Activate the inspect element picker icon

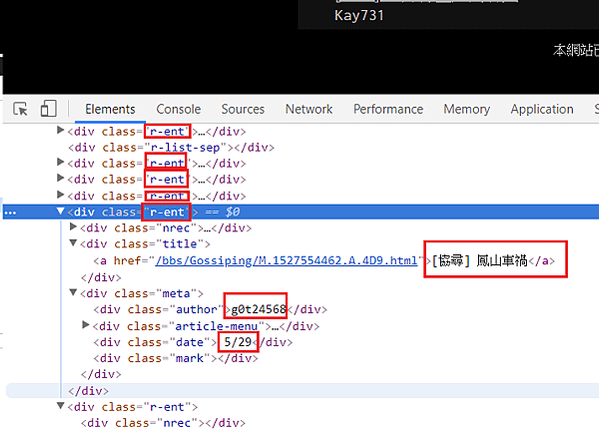(20, 109)
